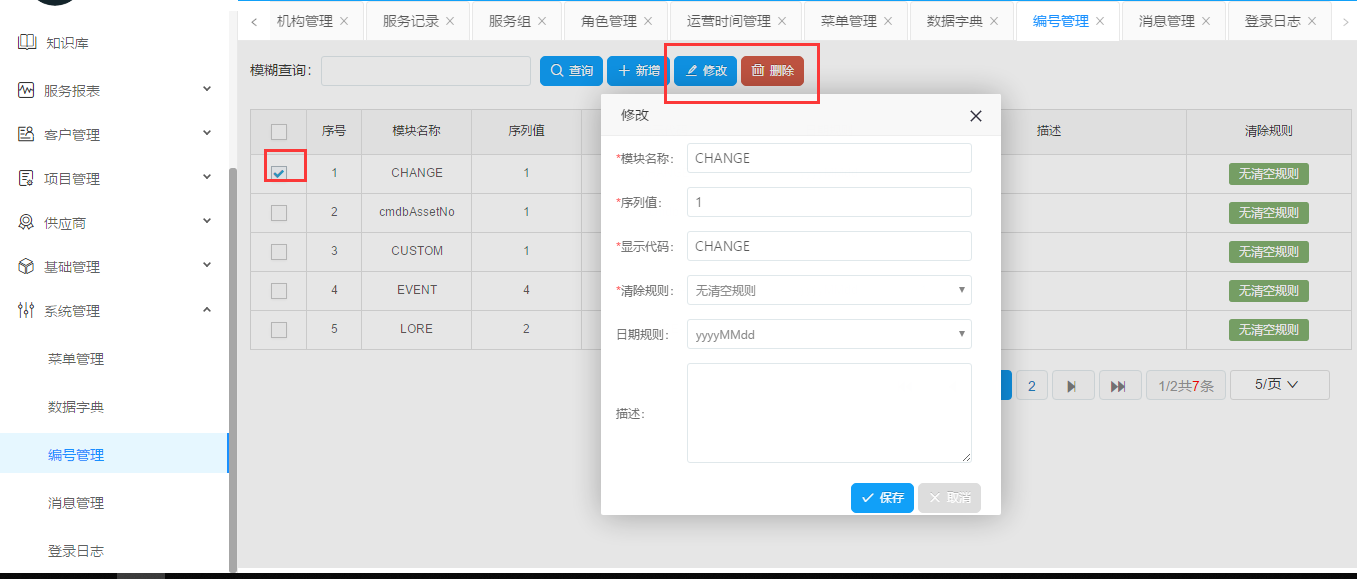
Task: Open the 日期规则 yyyyMMdd dropdown
Action: 829,334
